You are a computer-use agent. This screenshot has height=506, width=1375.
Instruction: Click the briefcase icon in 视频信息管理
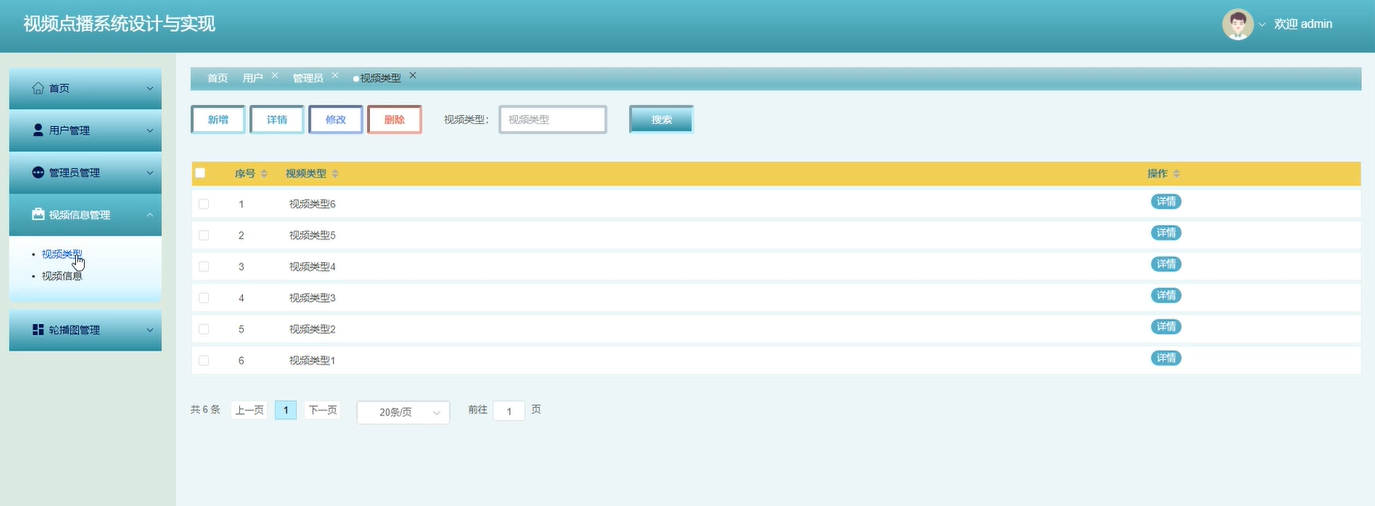coord(38,214)
